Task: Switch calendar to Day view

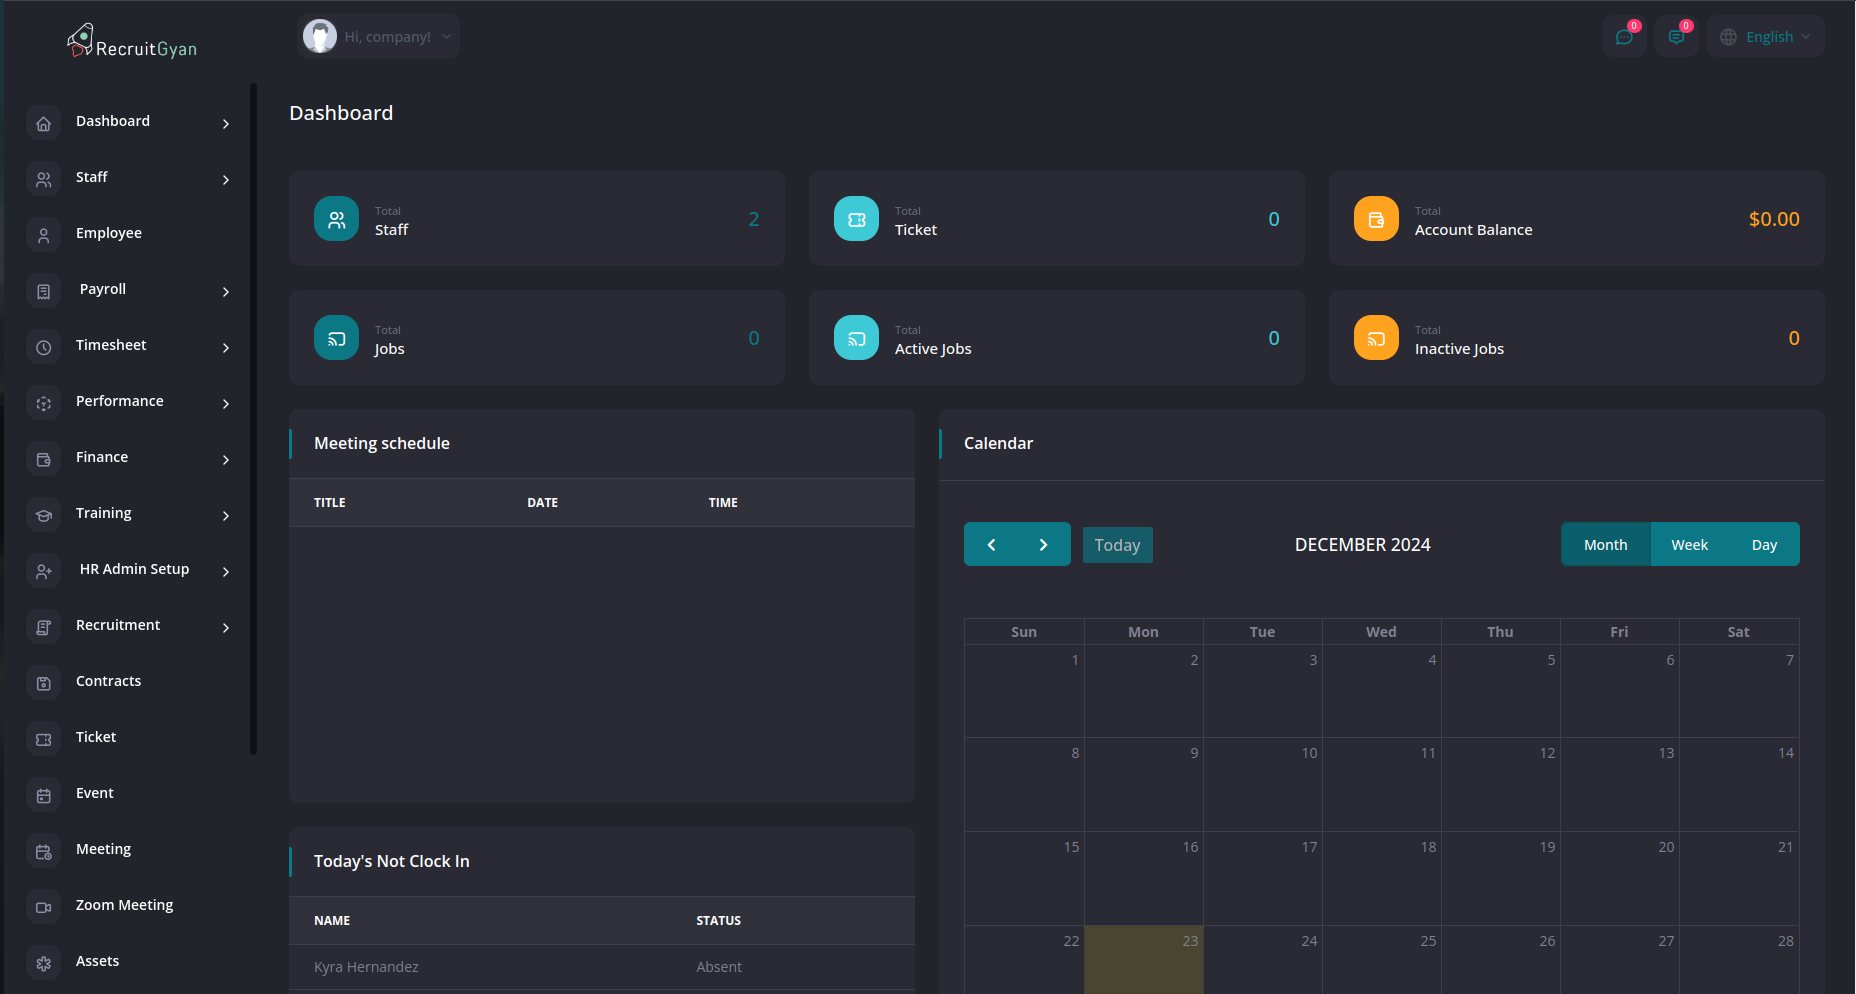Action: [x=1764, y=545]
